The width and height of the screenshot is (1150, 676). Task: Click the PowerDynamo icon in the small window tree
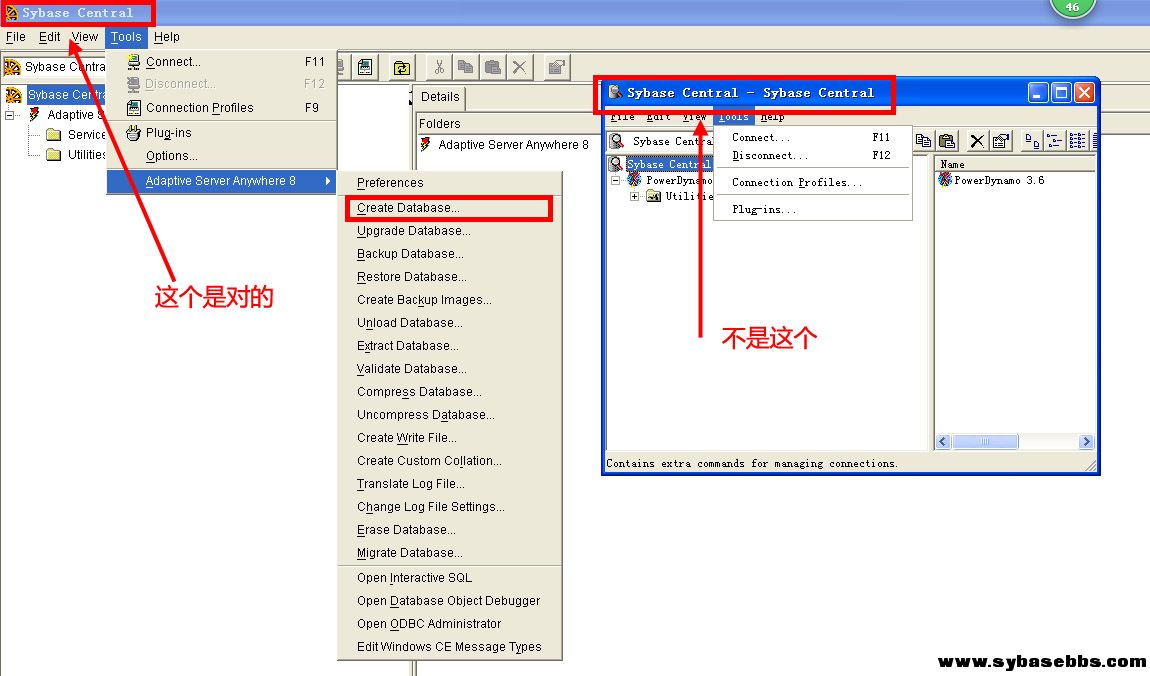pyautogui.click(x=634, y=180)
